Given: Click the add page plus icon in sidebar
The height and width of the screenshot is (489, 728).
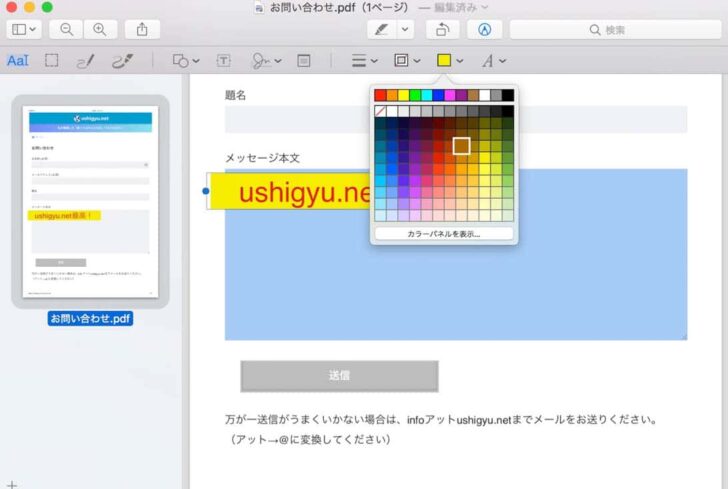Looking at the screenshot, I should [12, 484].
